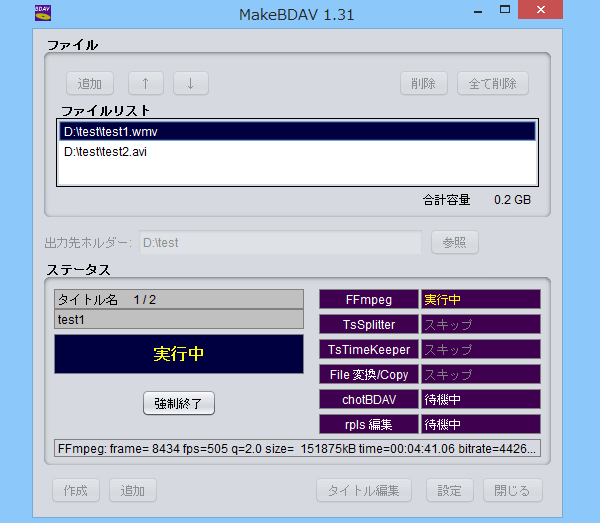Click the 全て削除 button
This screenshot has height=523, width=600.
[x=493, y=83]
